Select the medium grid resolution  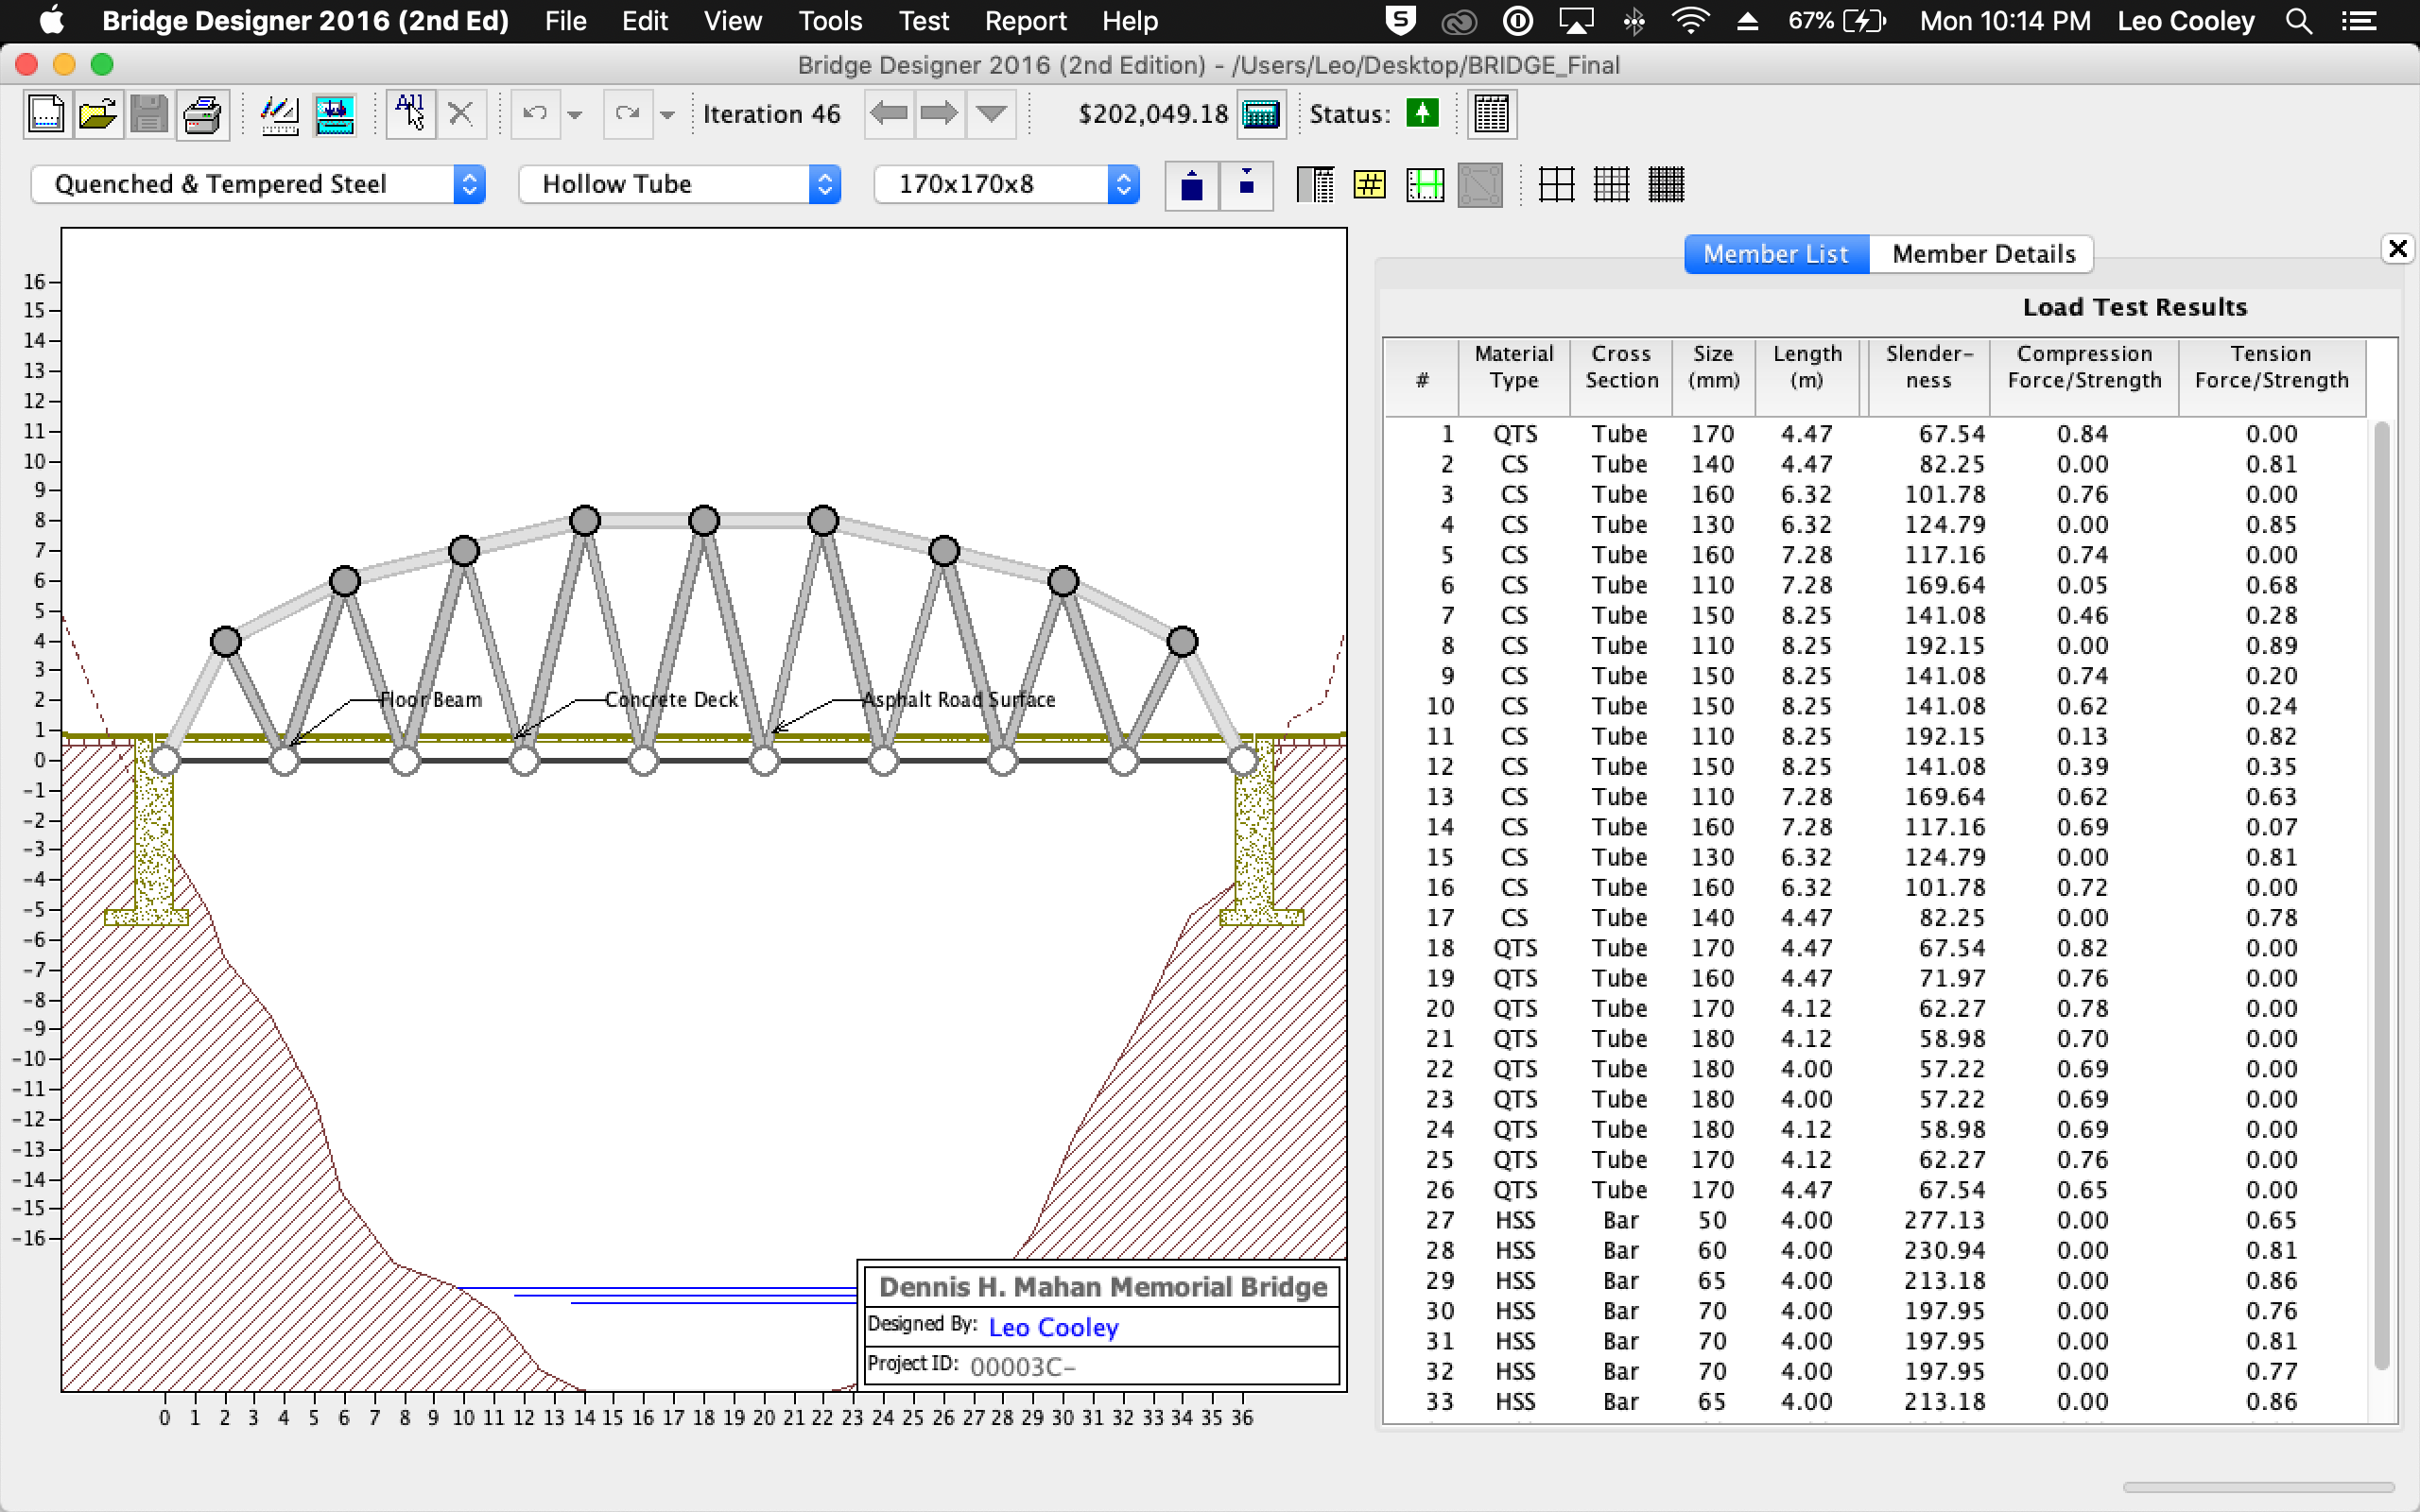[x=1612, y=185]
